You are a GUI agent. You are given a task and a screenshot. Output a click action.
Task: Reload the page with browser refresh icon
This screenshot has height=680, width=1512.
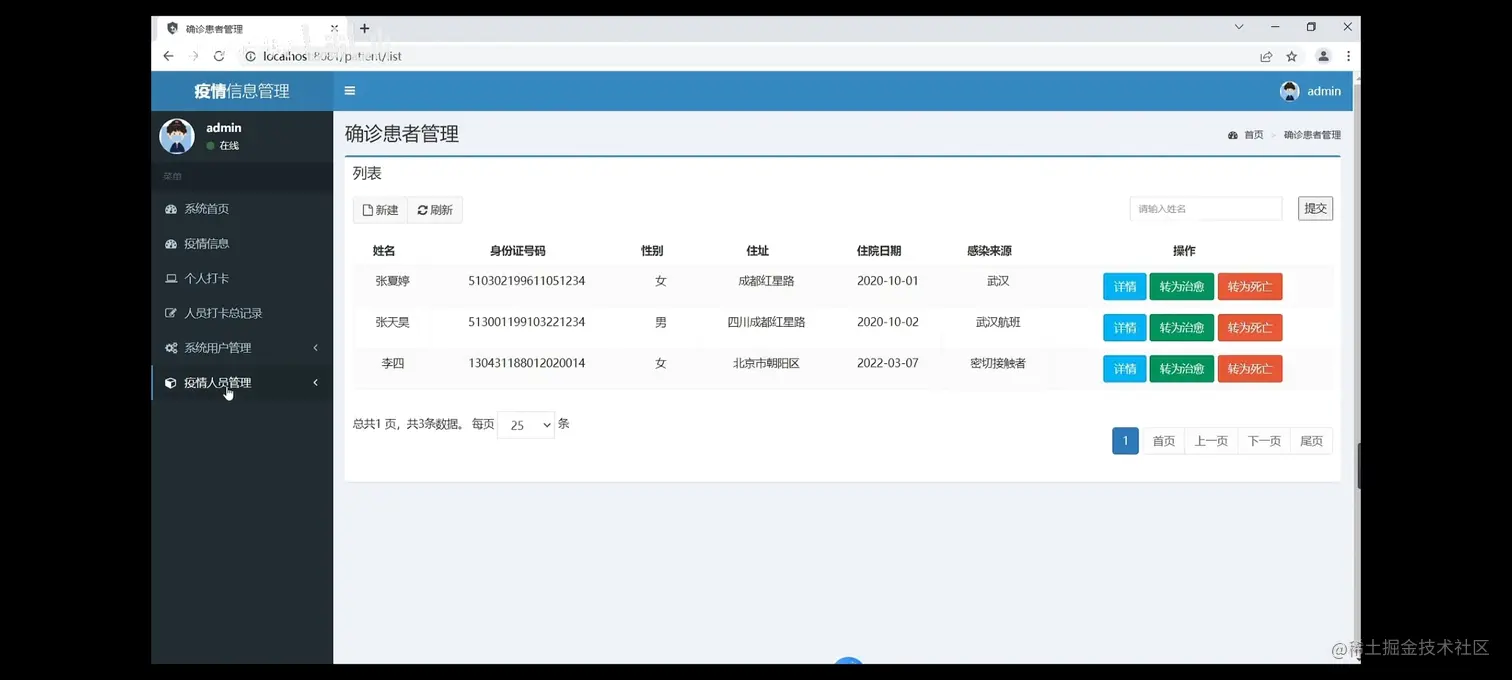click(x=219, y=56)
